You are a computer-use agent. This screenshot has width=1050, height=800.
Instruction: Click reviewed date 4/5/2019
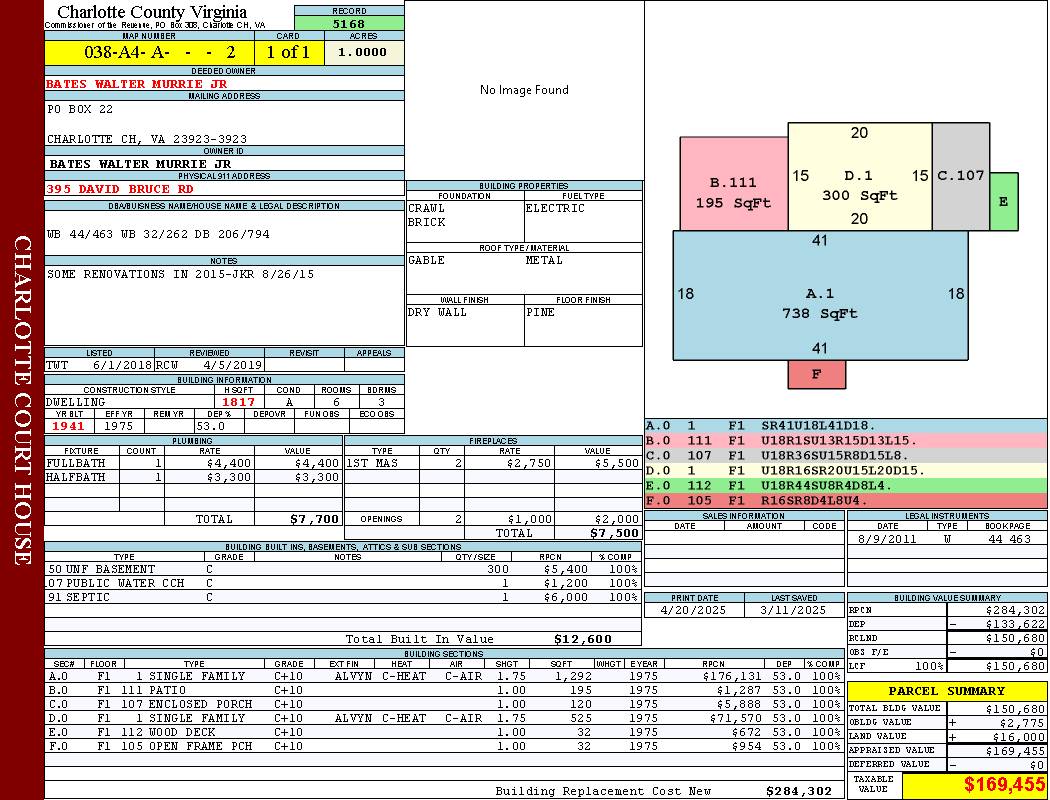232,366
